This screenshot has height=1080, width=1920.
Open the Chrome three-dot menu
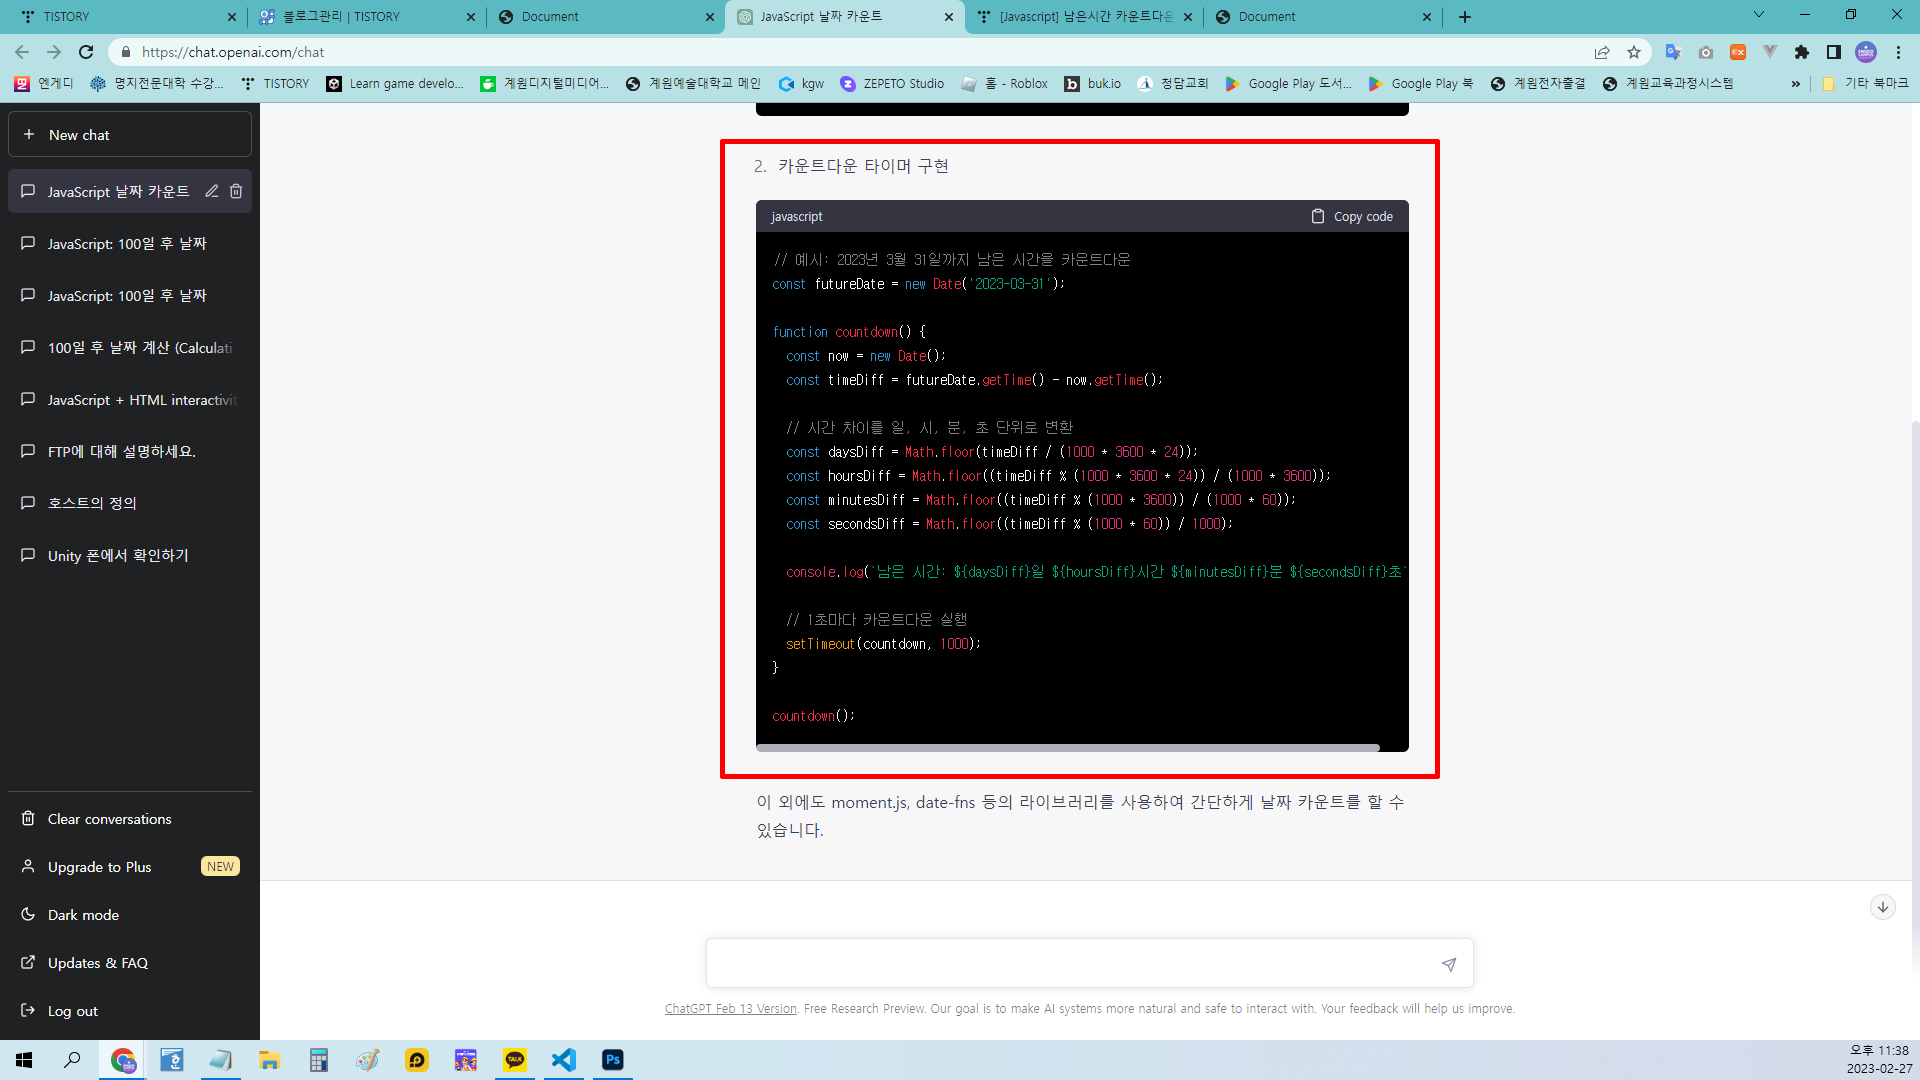(x=1898, y=52)
